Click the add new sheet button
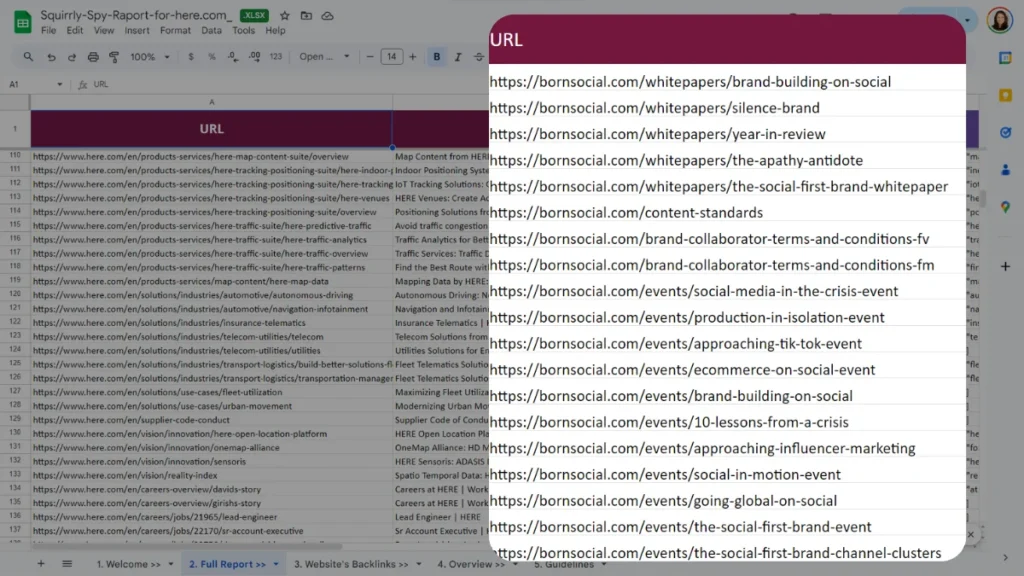1024x576 pixels. point(41,564)
